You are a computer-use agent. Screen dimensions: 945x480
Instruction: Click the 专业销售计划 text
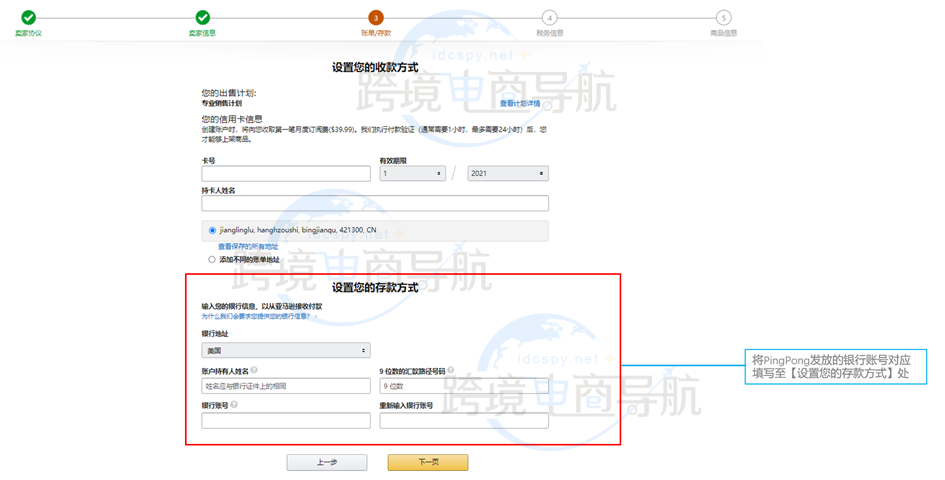pos(221,104)
